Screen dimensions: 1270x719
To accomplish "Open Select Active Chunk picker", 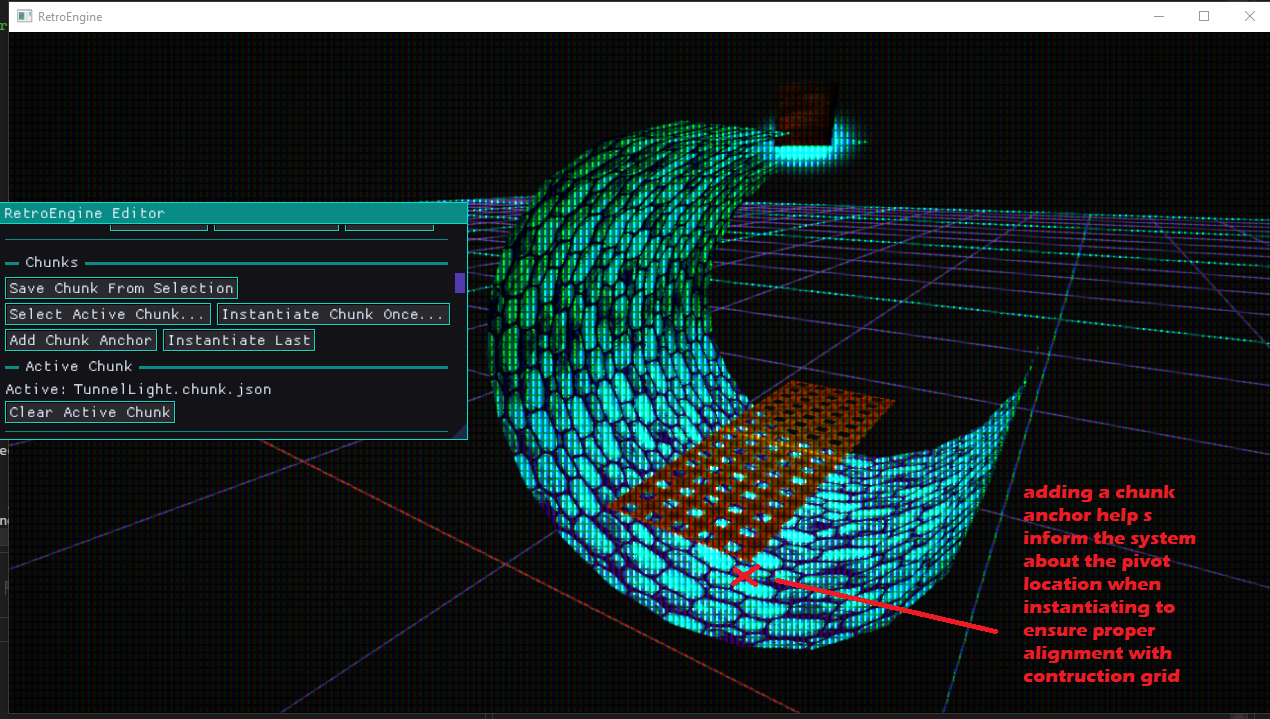I will coord(107,313).
